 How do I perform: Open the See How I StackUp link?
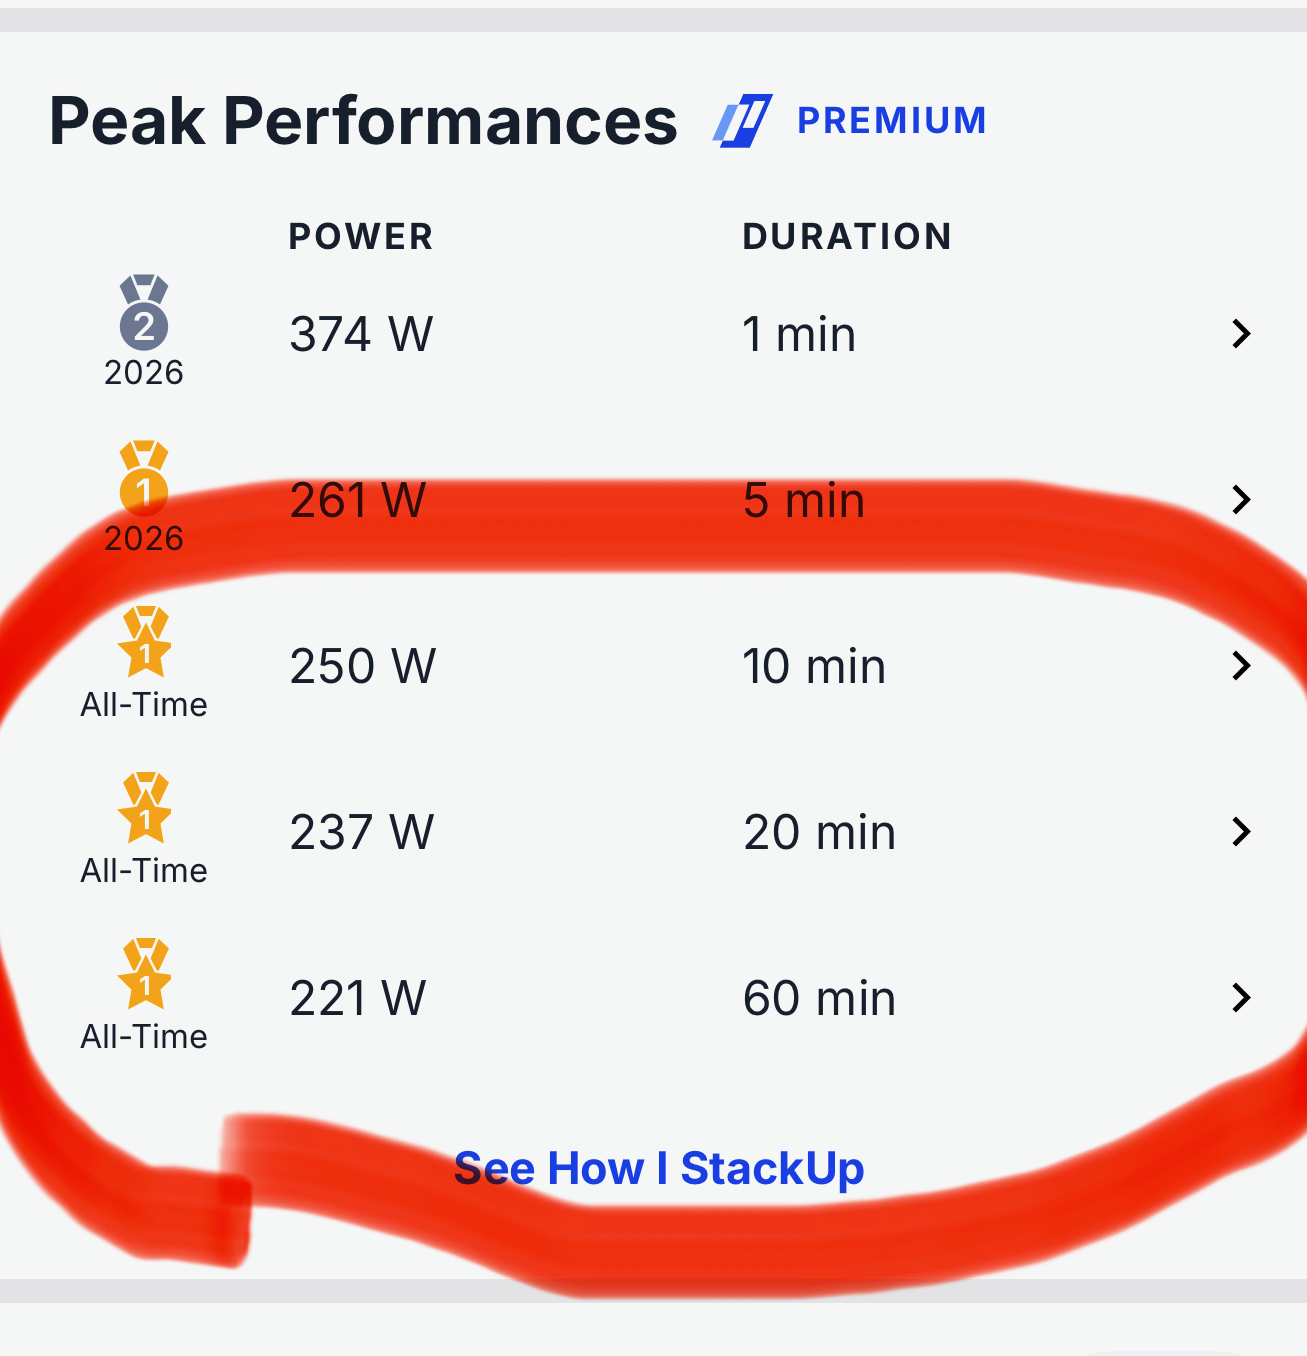tap(659, 1168)
